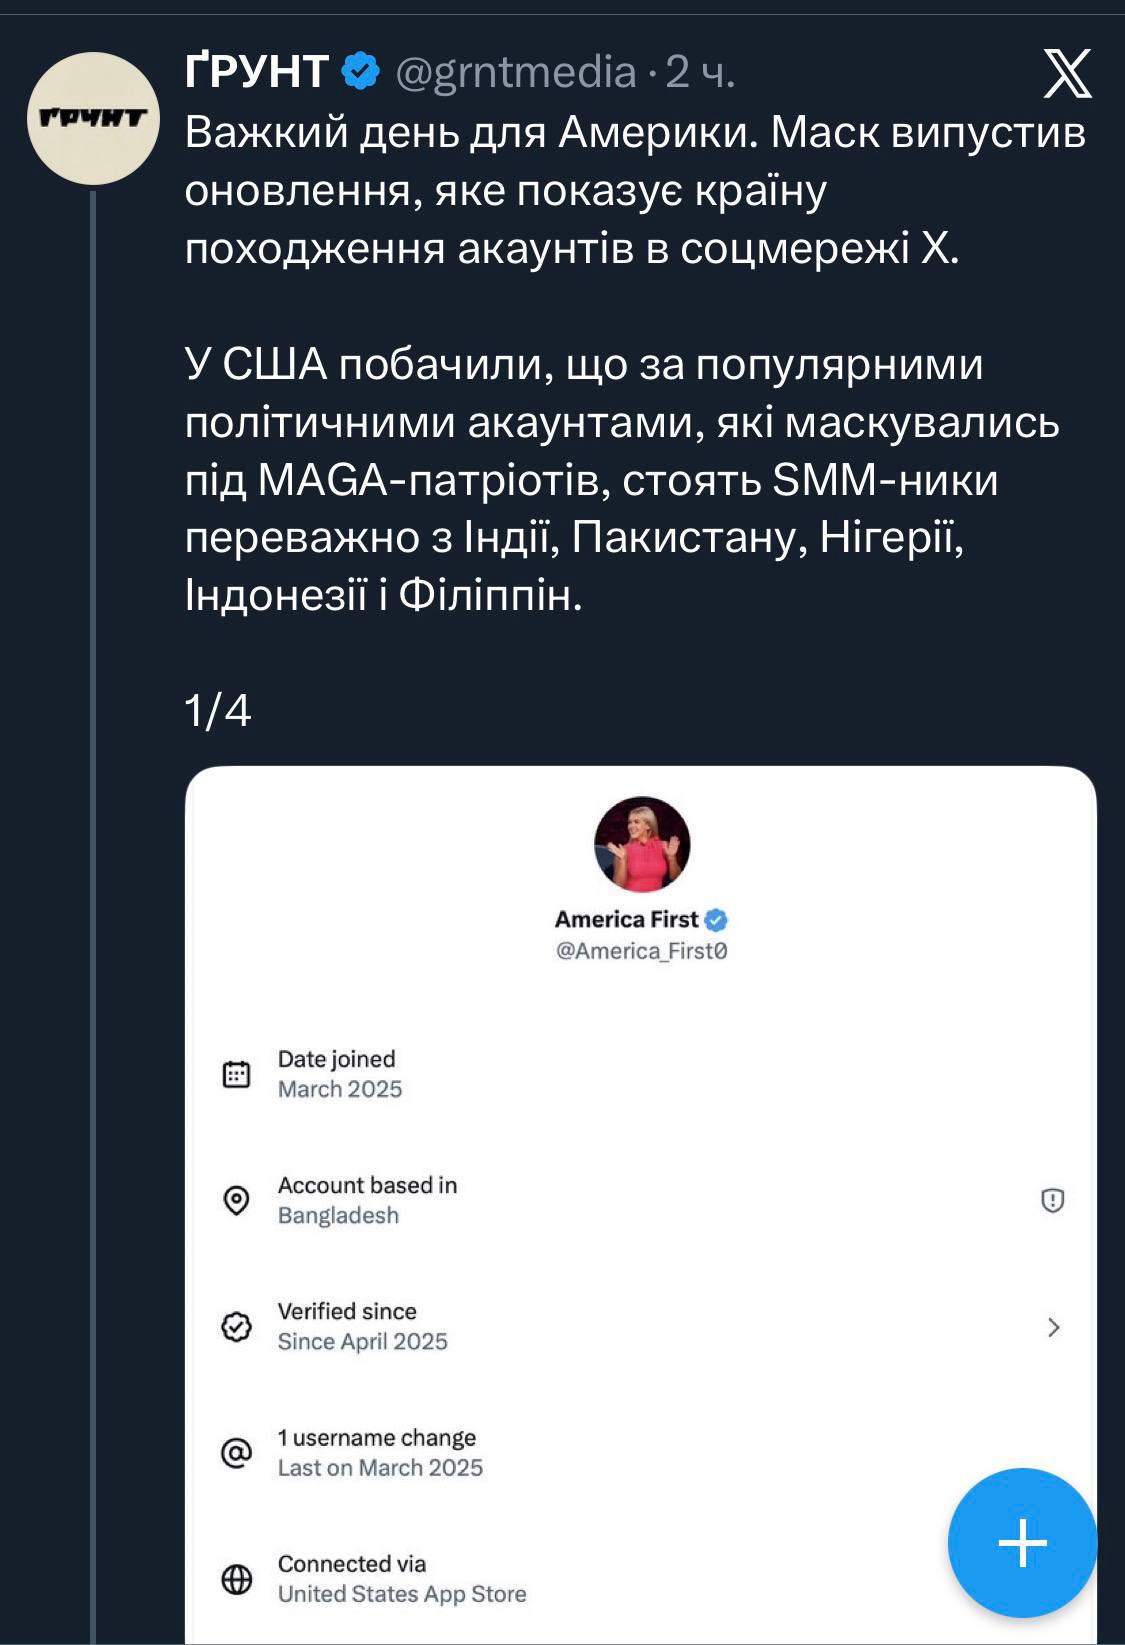
Task: Open the ҐРУНТ account name
Action: coord(257,72)
